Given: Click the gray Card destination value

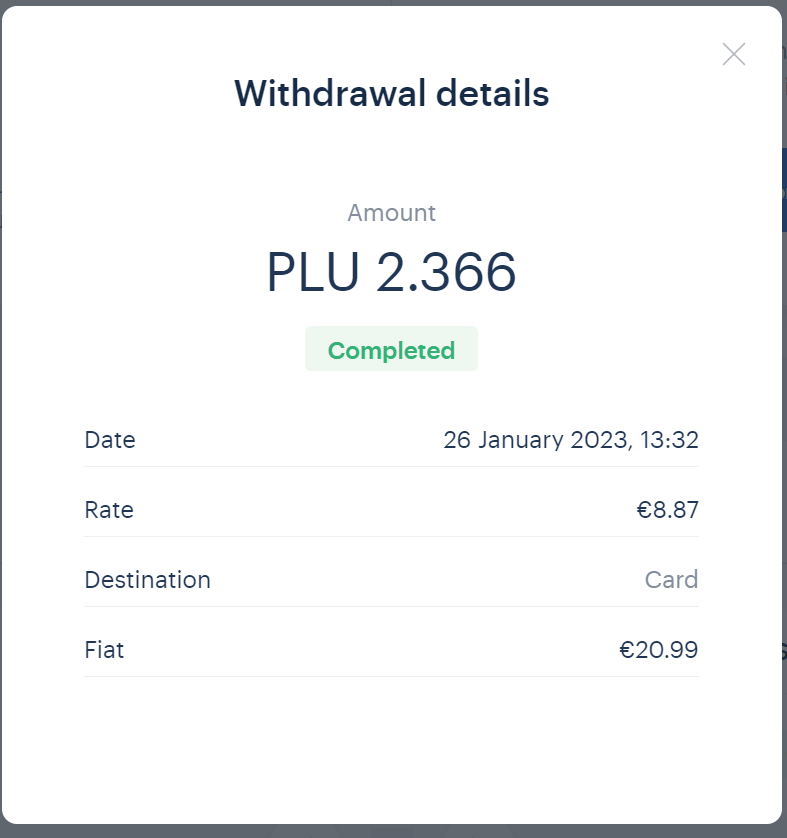Looking at the screenshot, I should (x=671, y=580).
